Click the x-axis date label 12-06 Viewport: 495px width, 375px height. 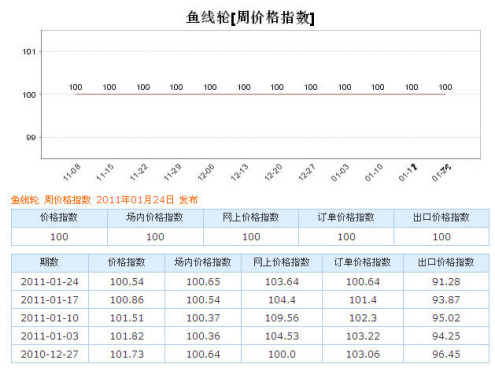click(x=206, y=173)
